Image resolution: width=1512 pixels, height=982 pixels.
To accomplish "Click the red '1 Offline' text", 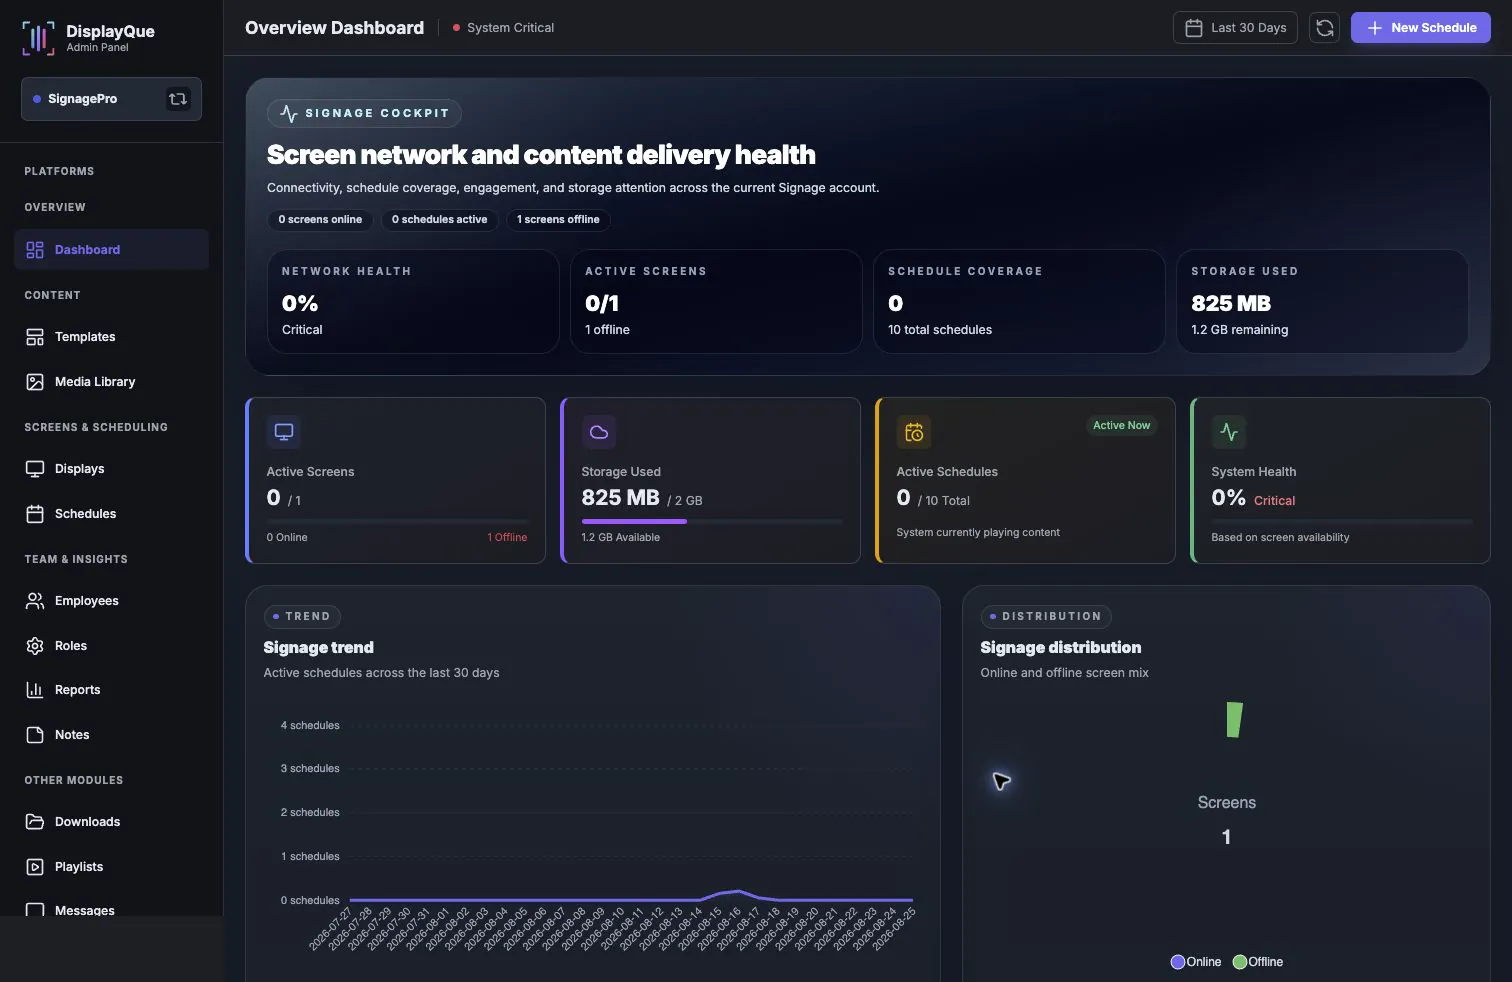I will [x=507, y=538].
